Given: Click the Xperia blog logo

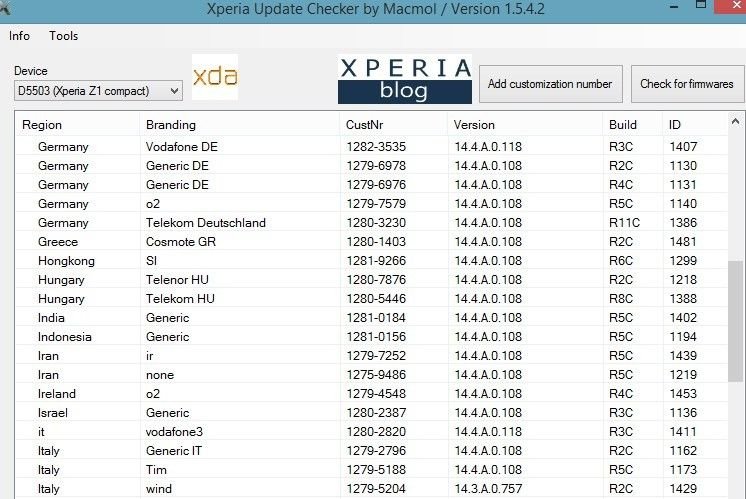Looking at the screenshot, I should (405, 79).
